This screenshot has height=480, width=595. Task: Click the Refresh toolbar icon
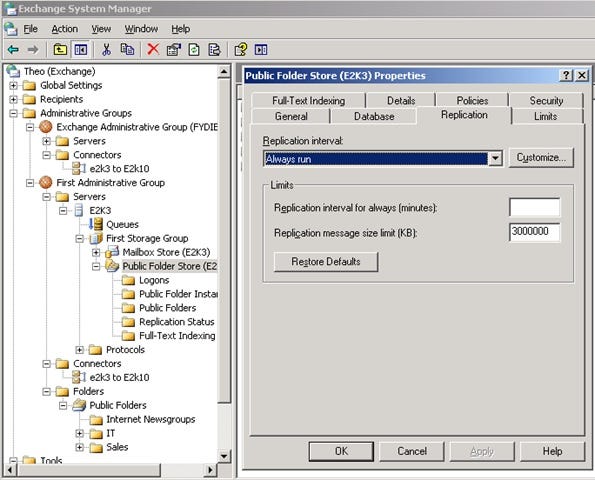pos(194,49)
